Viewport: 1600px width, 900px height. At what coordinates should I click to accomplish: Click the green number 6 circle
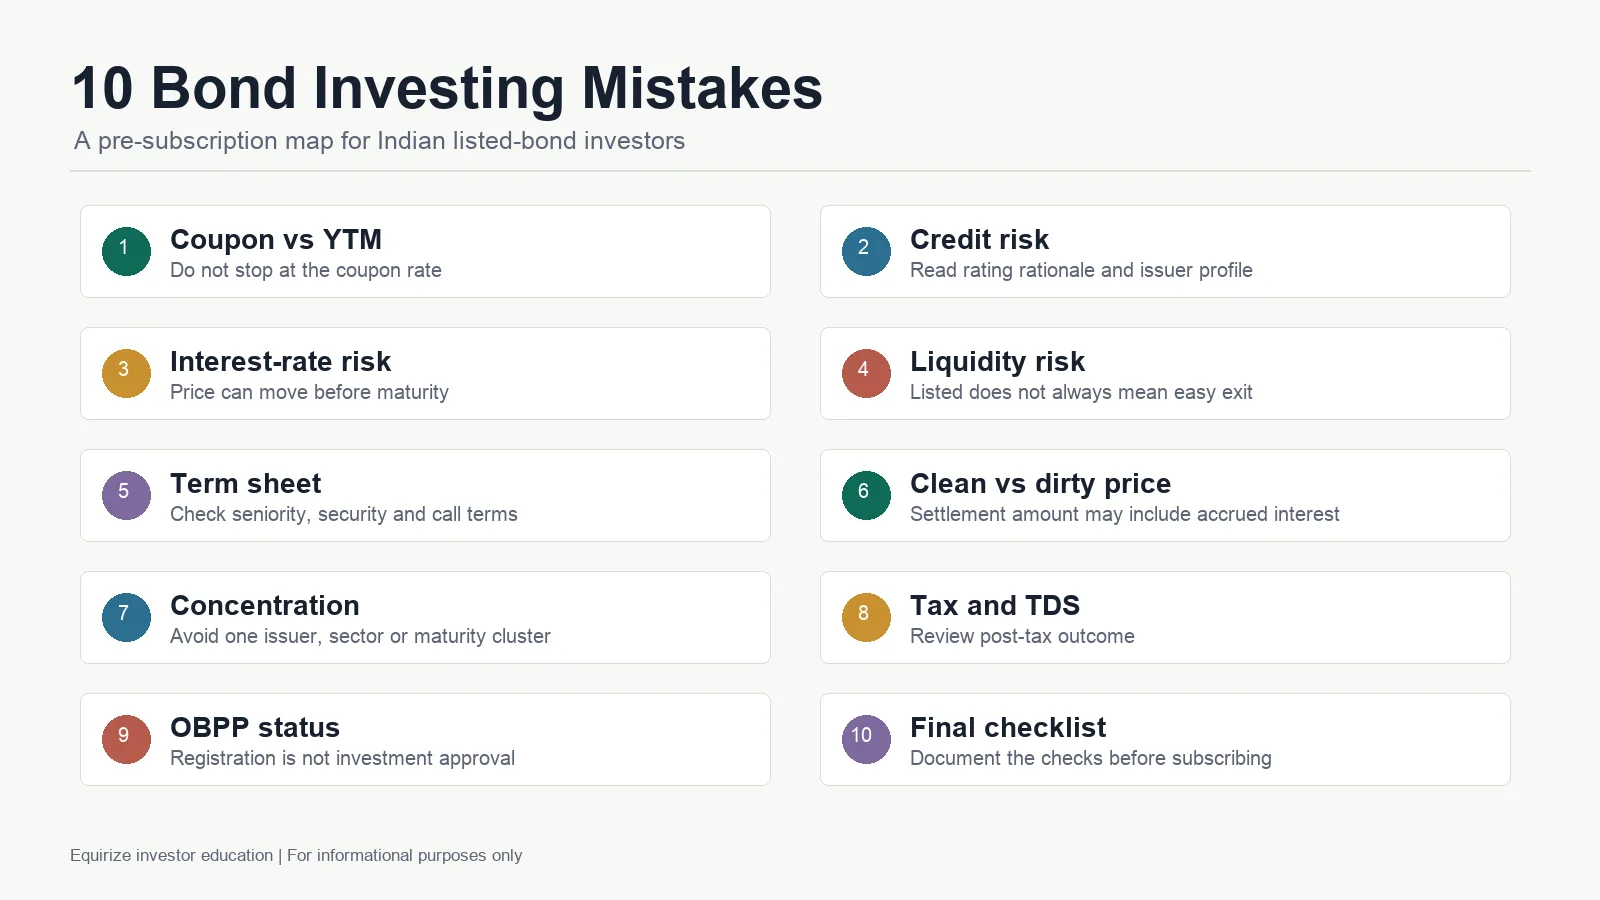866,495
